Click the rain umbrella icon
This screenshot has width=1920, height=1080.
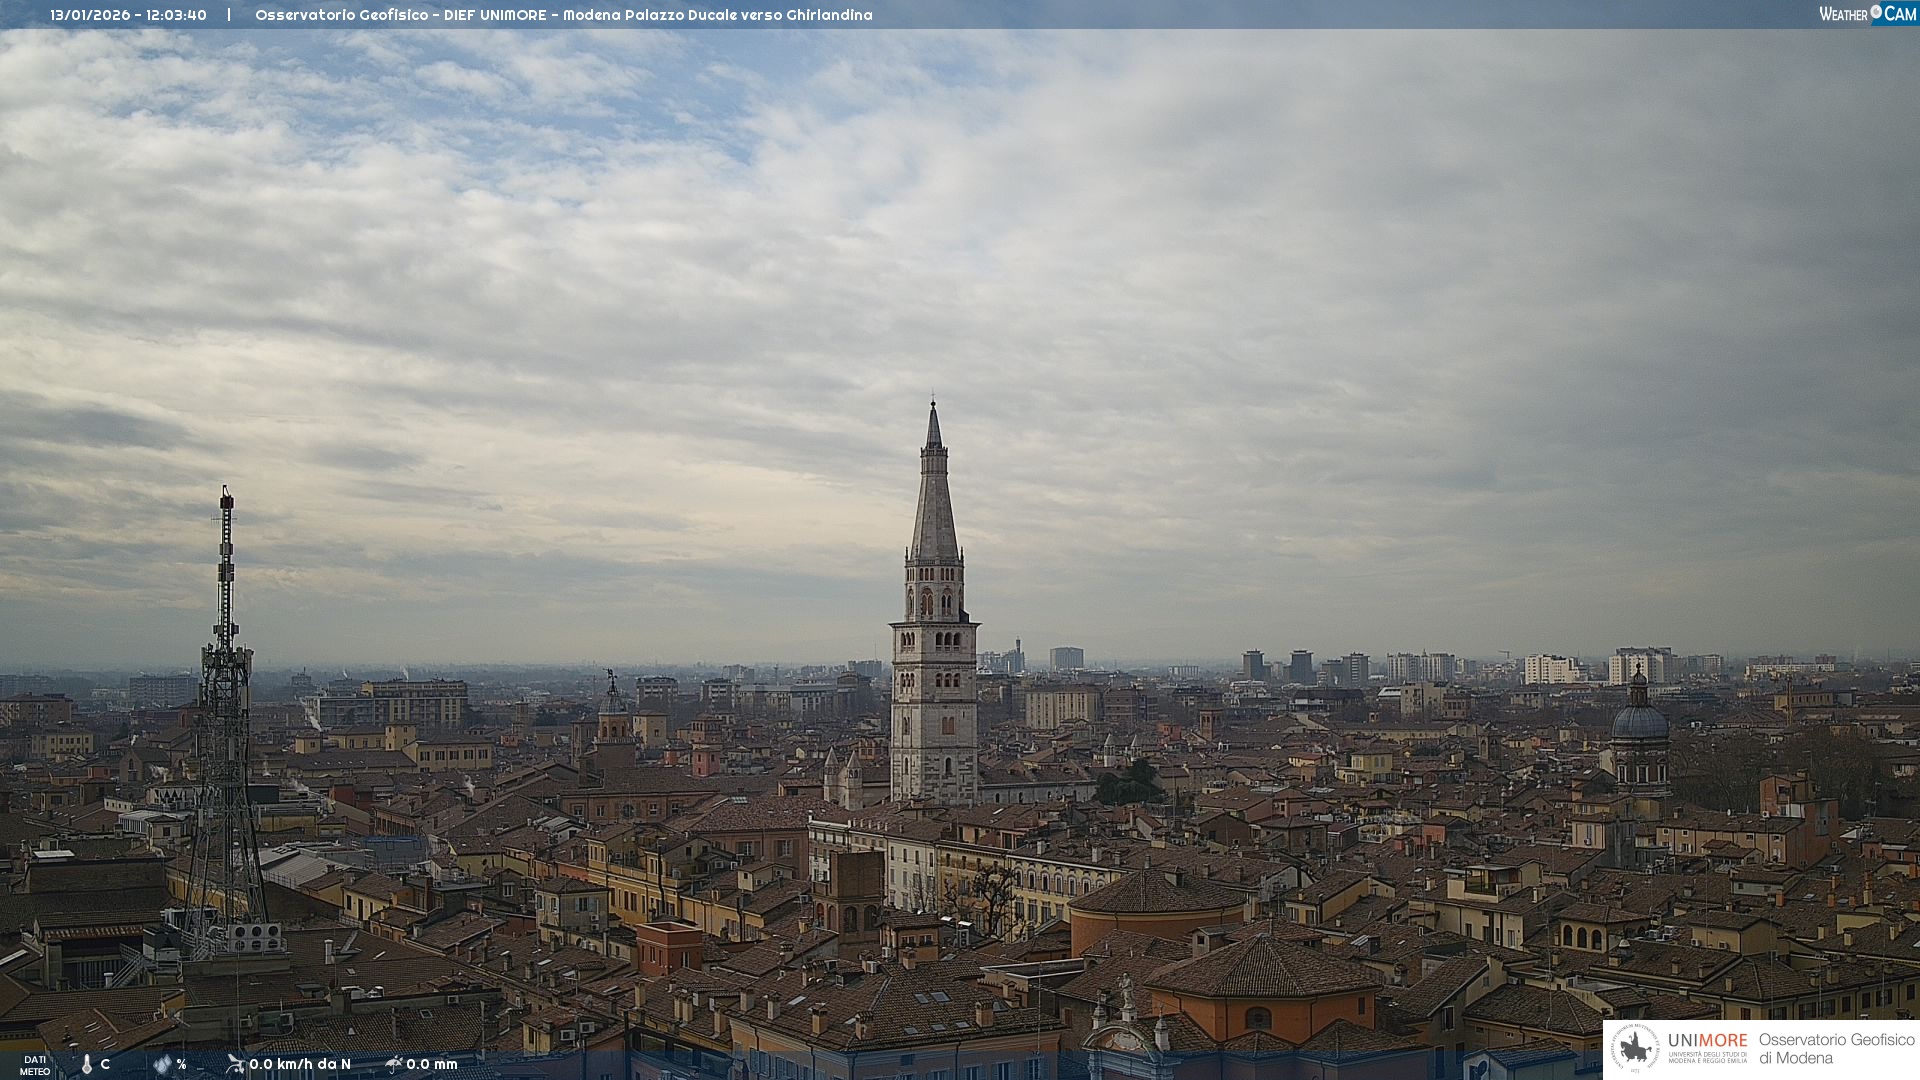tap(393, 1063)
